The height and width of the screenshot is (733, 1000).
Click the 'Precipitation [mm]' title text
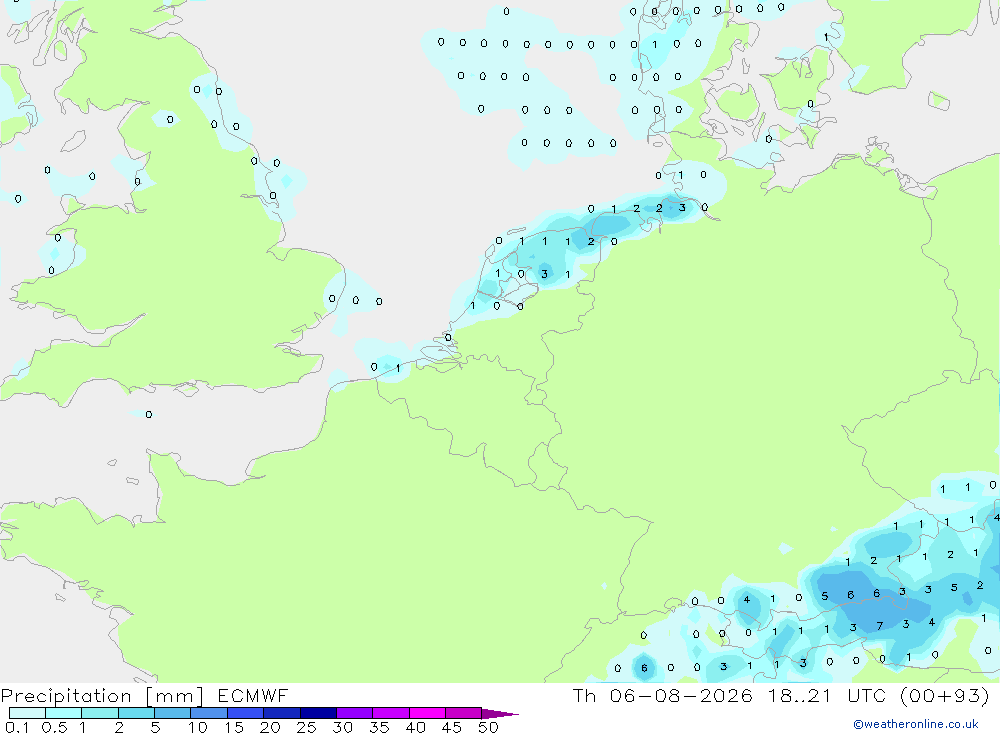[102, 696]
